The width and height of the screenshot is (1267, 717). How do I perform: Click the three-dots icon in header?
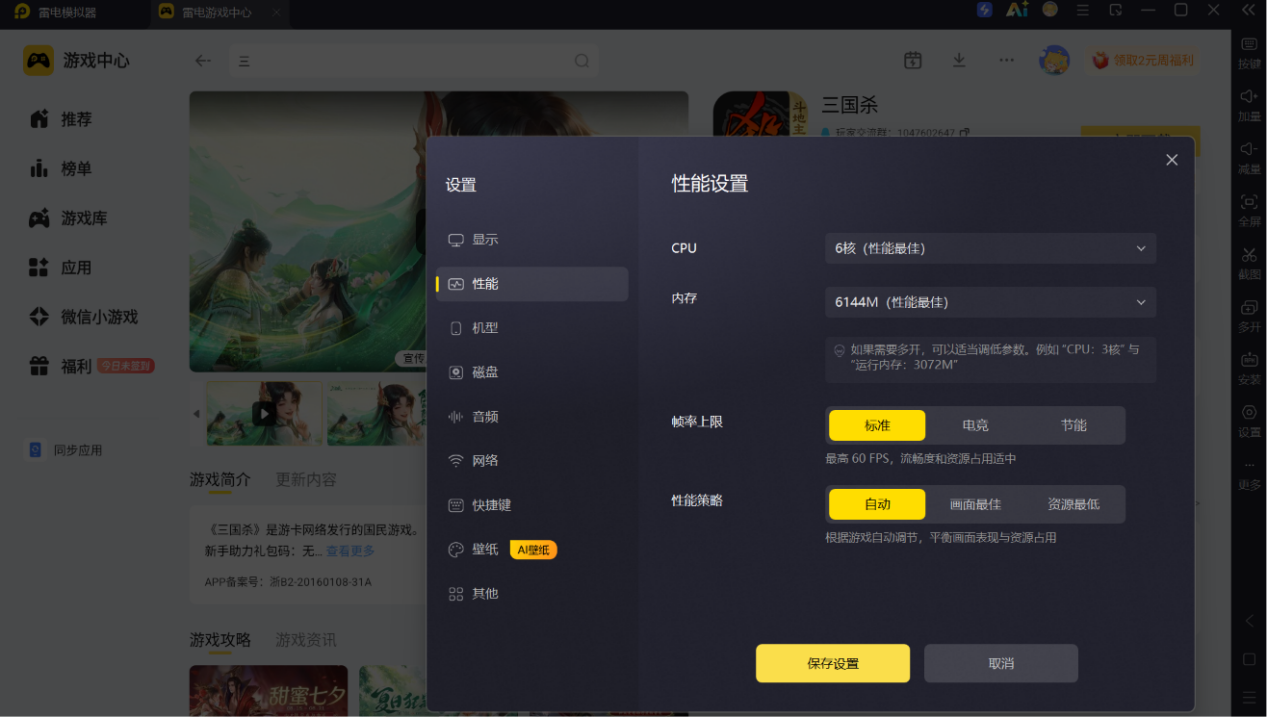click(1006, 60)
